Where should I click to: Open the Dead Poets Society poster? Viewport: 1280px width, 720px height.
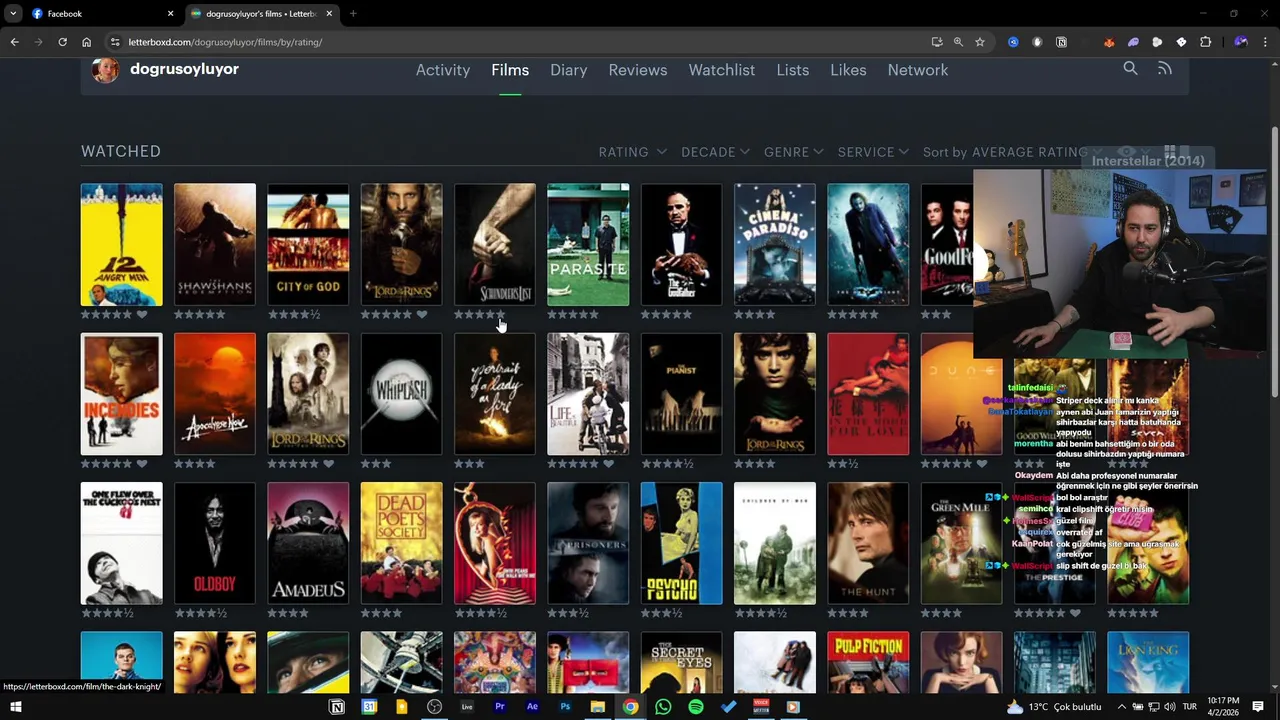click(401, 544)
